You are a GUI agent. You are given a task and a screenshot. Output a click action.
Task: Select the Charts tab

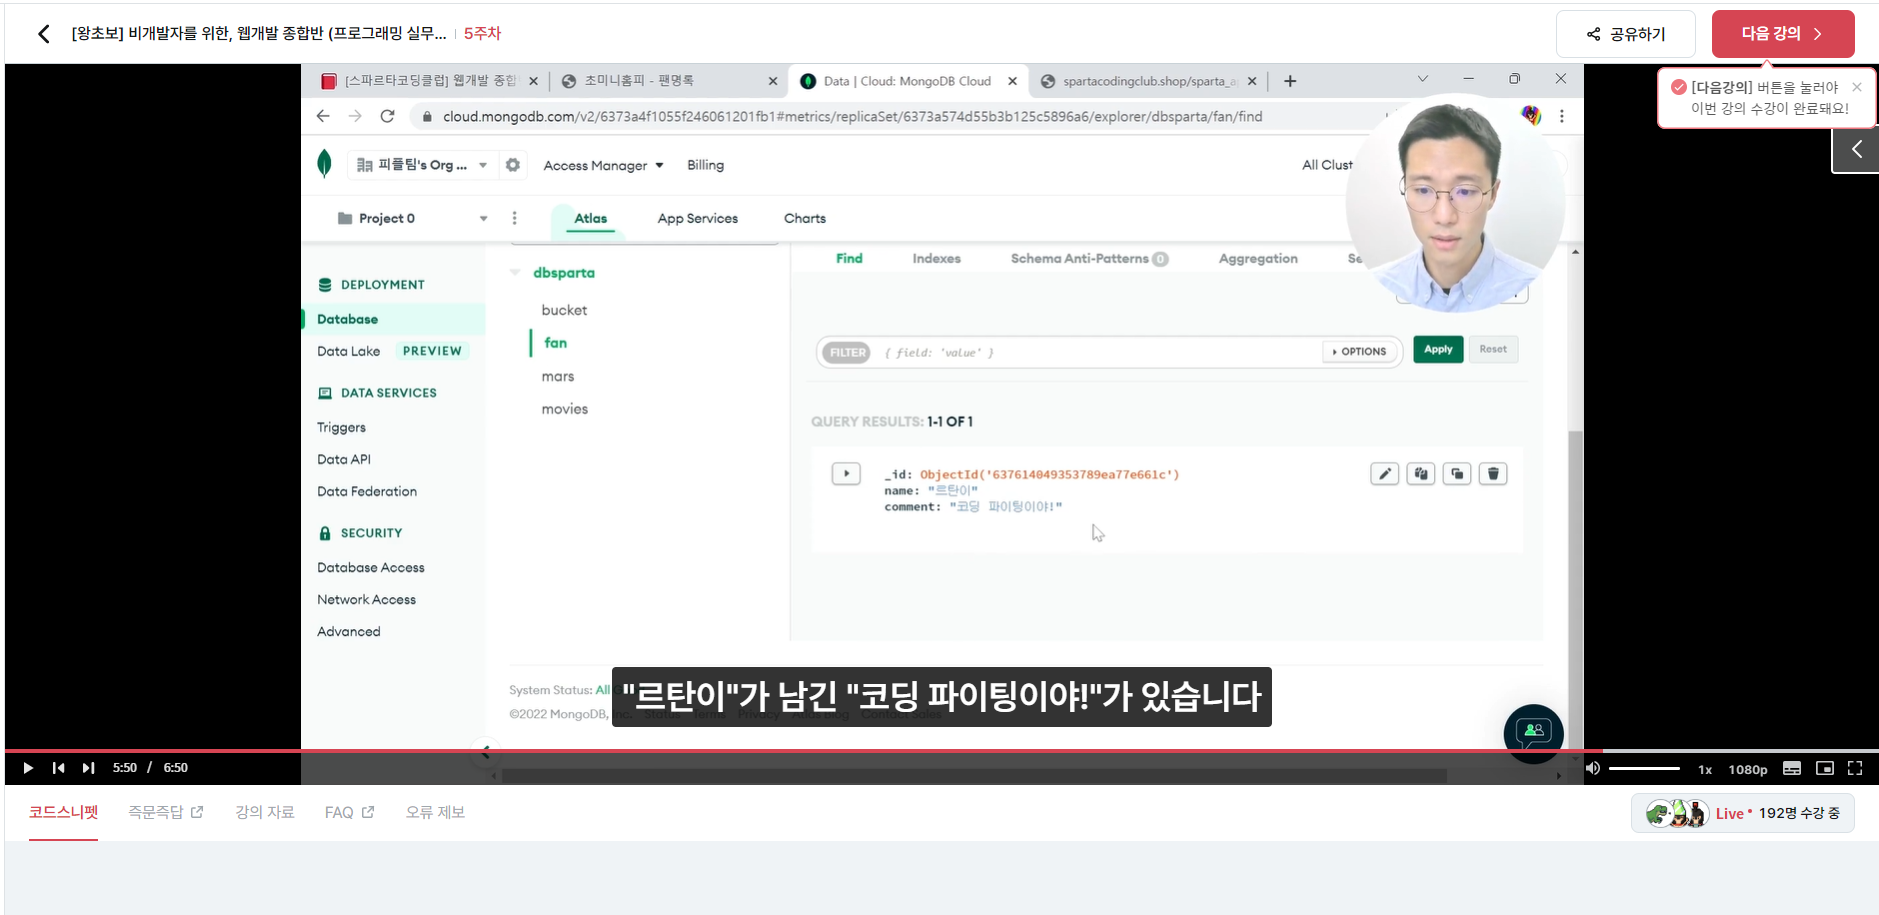(805, 218)
